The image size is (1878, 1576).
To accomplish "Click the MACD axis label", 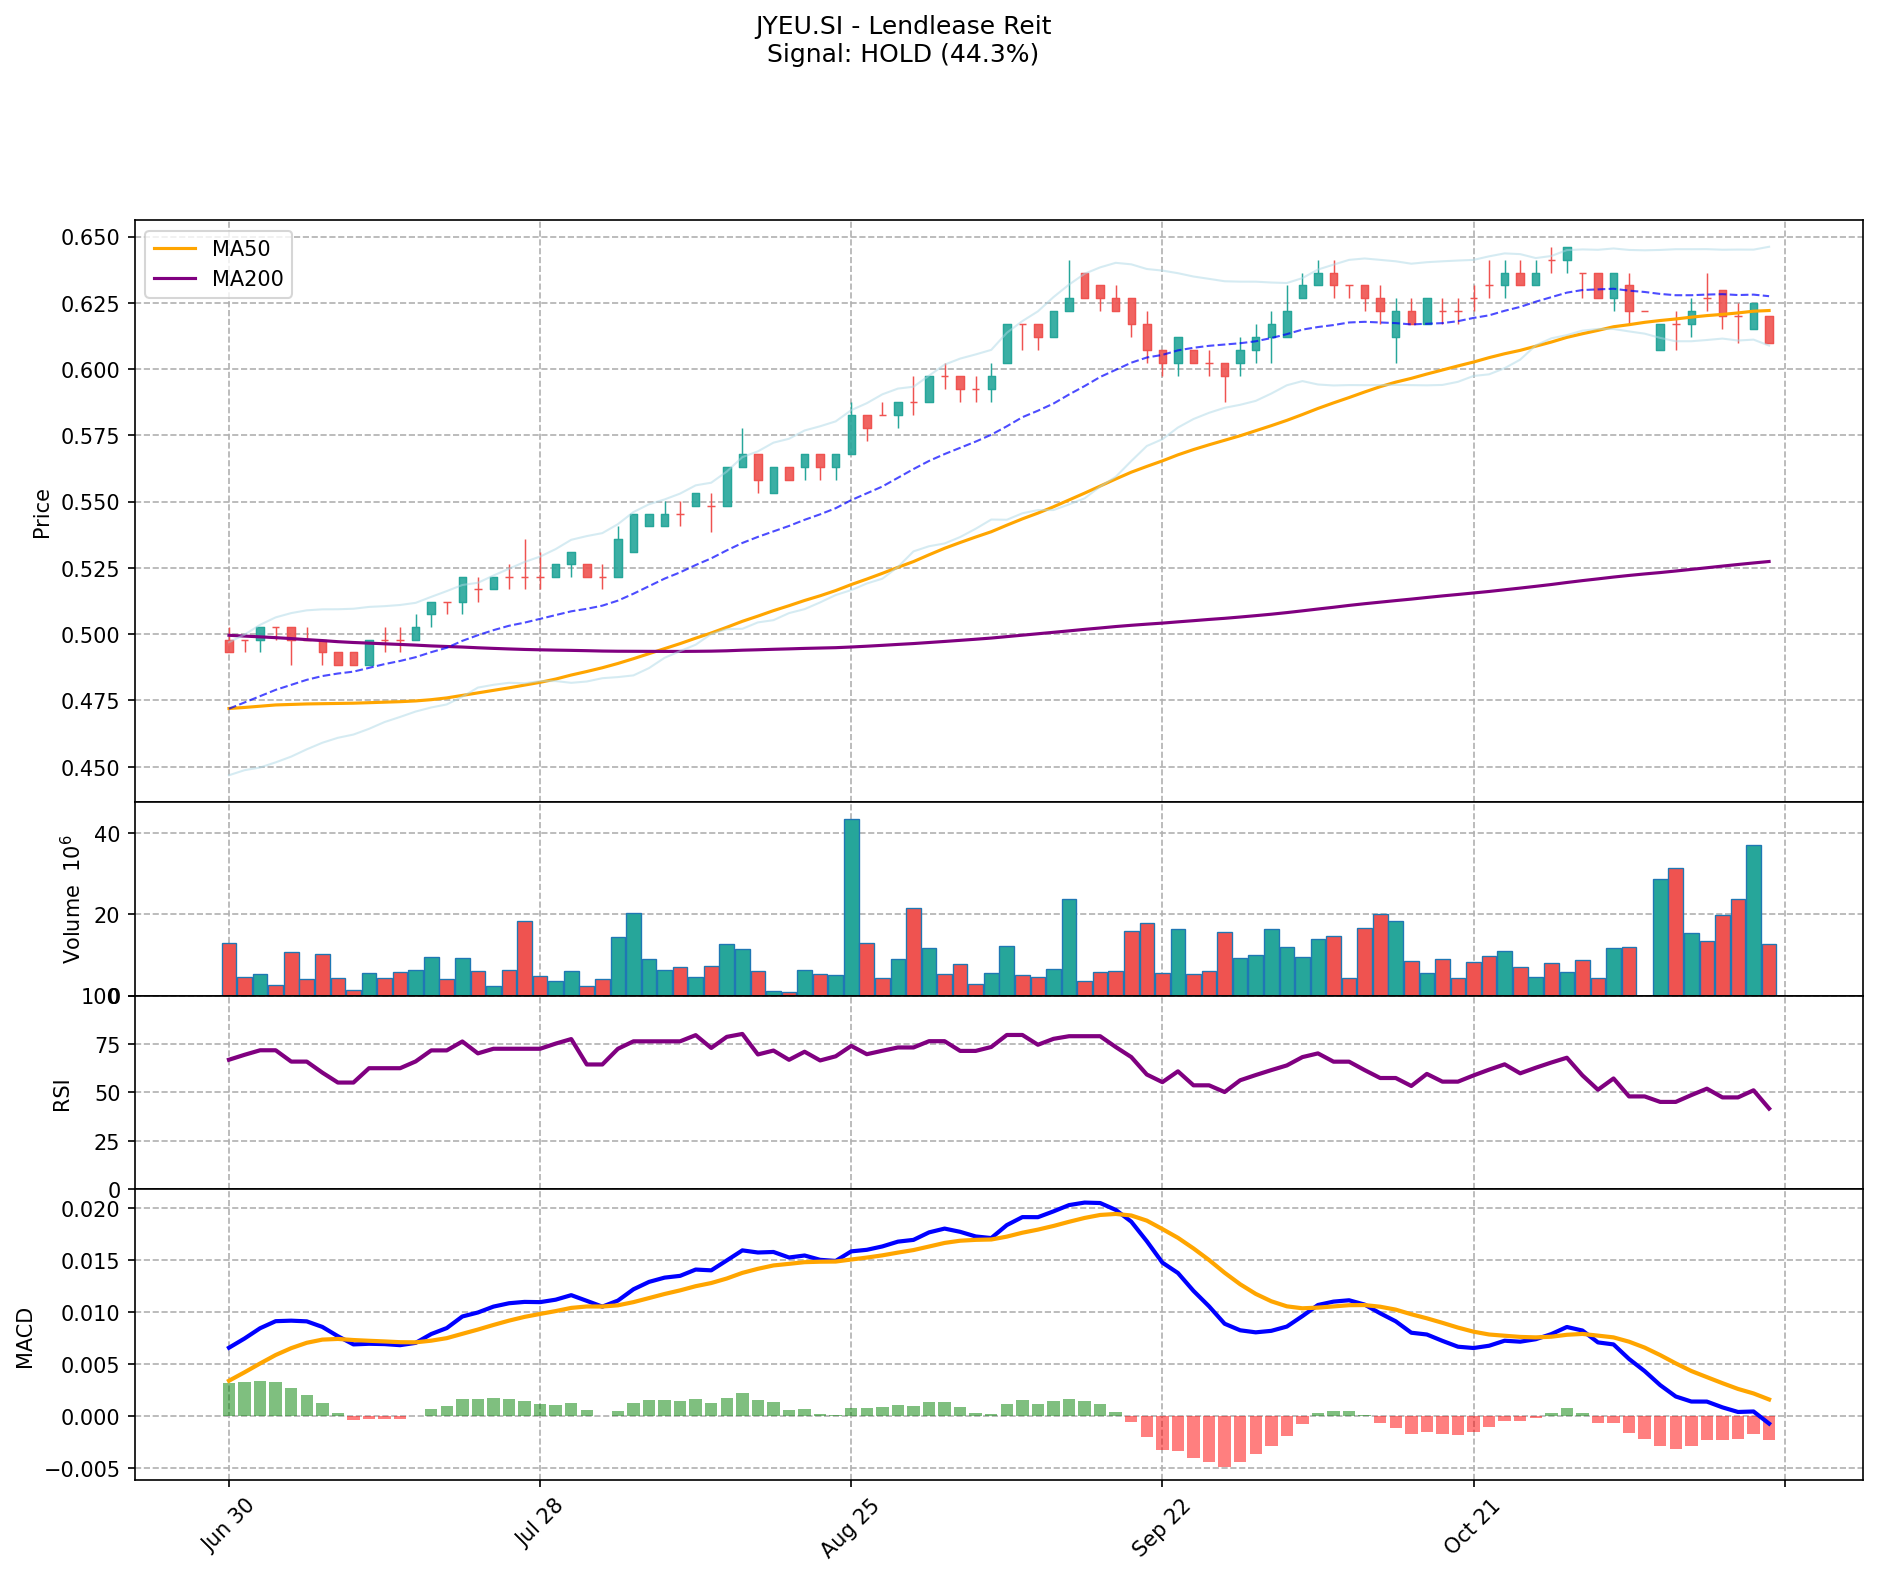I will (25, 1337).
